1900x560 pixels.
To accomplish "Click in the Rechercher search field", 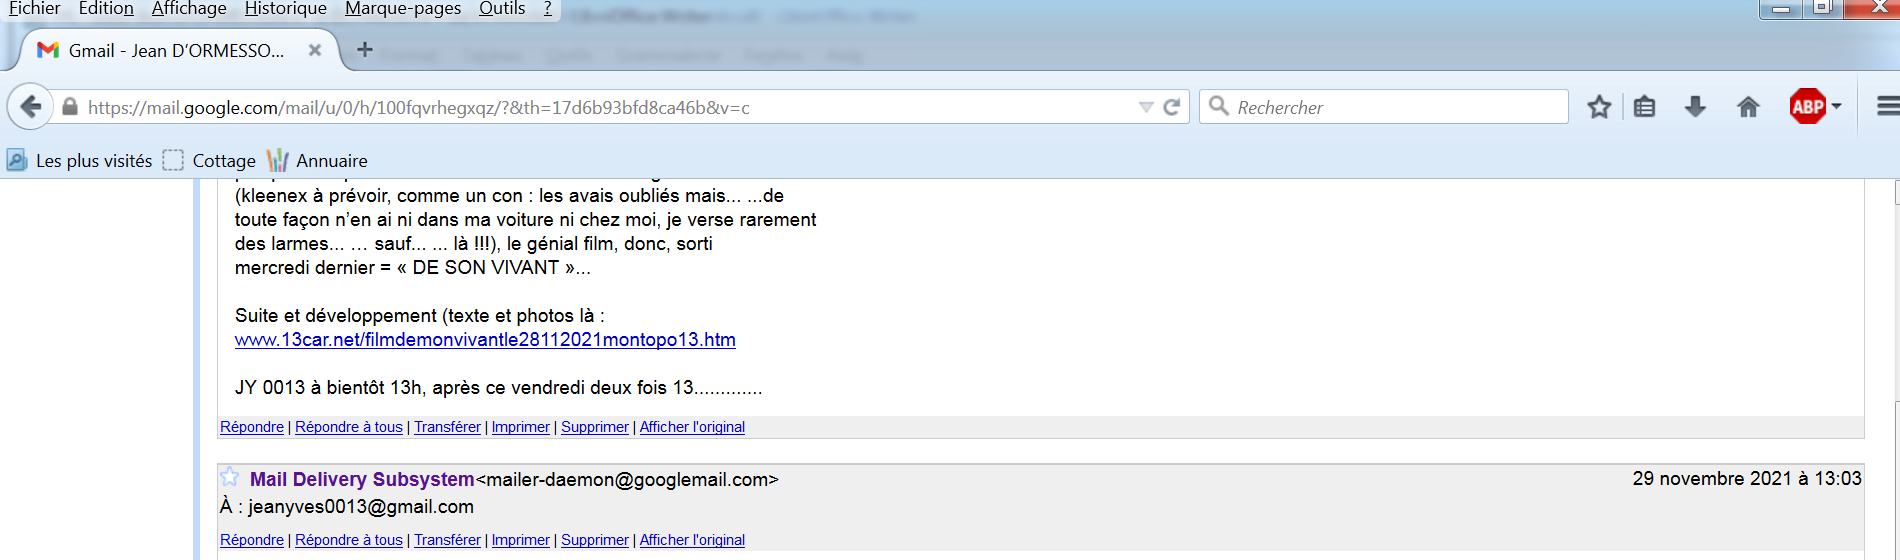I will coord(1383,107).
